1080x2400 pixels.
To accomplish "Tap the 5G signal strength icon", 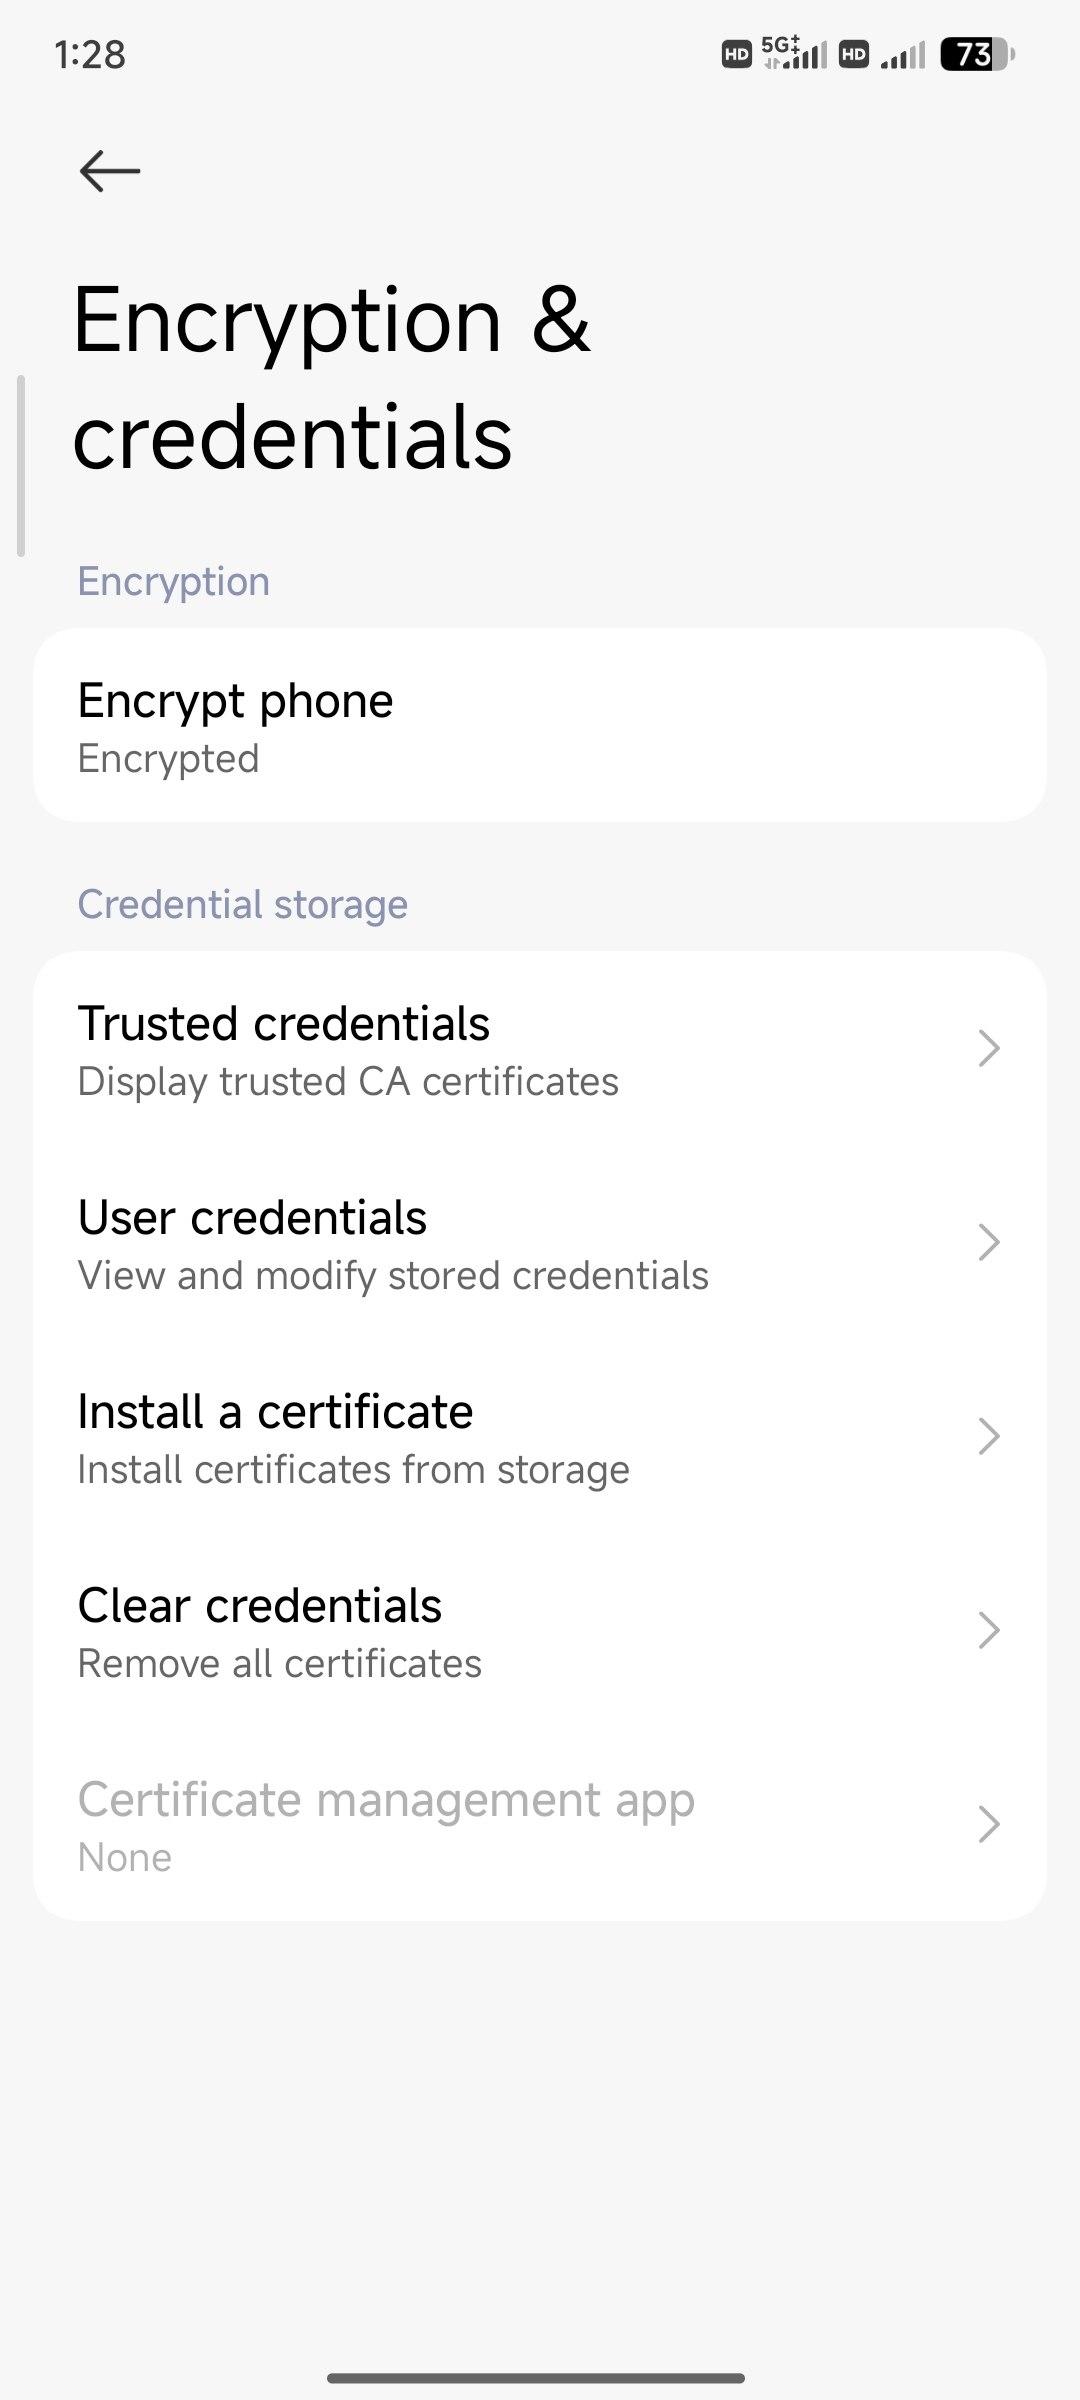I will click(x=795, y=53).
